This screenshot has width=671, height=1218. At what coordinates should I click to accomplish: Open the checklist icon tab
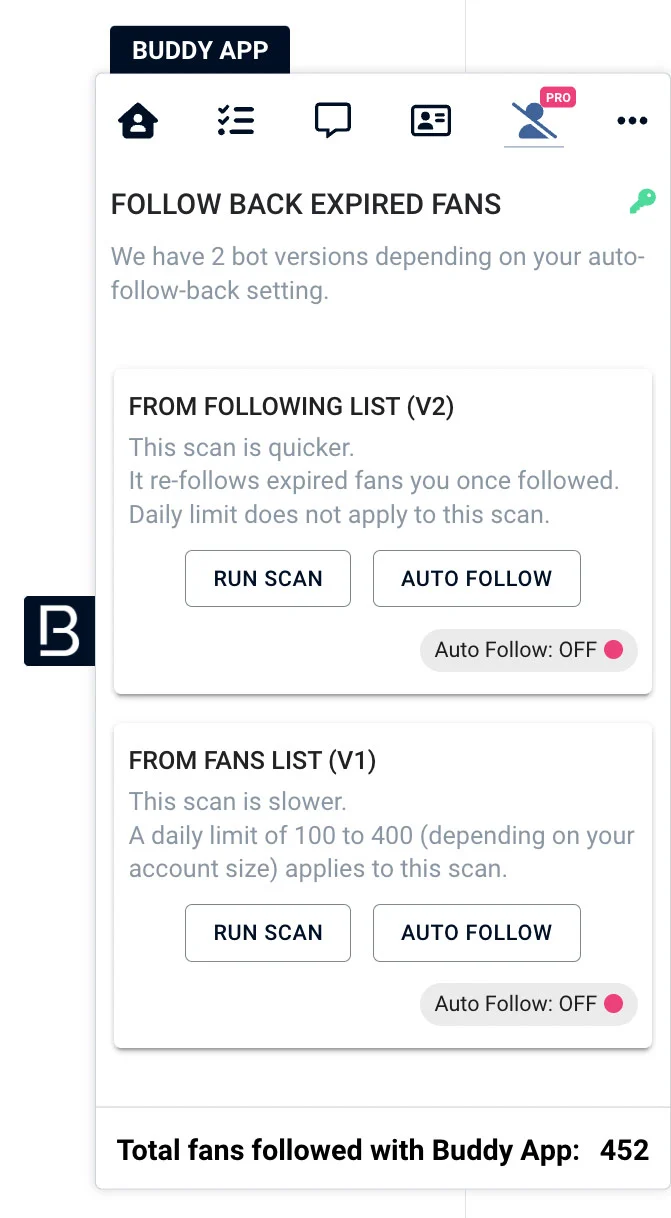point(236,121)
